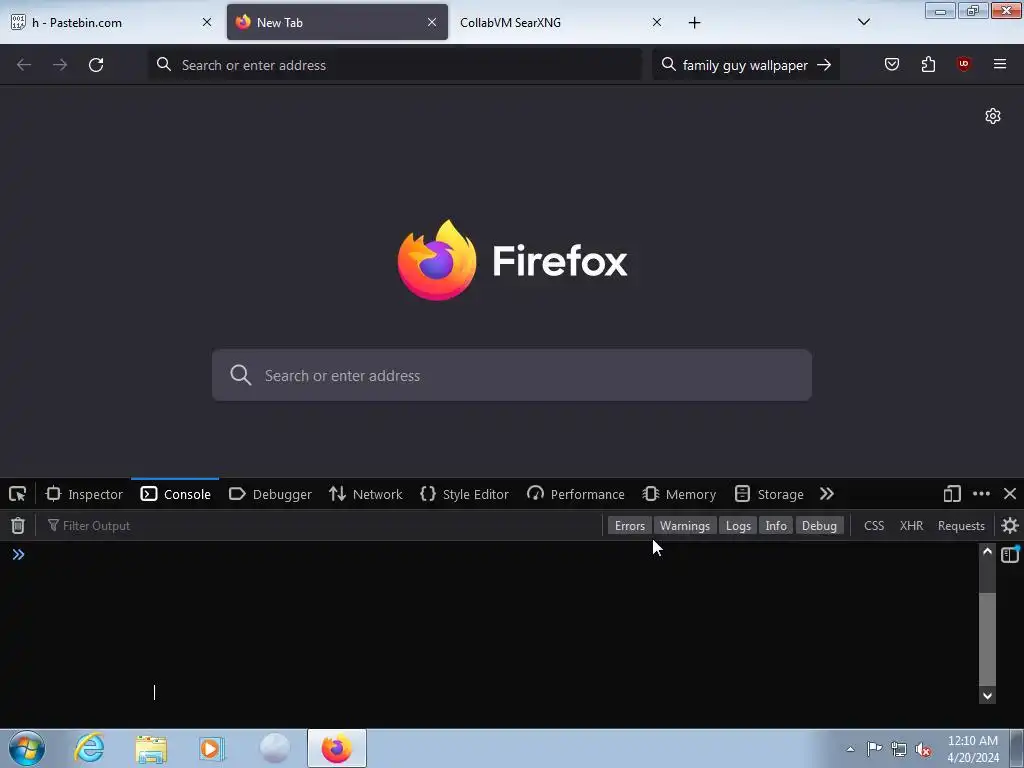1024x768 pixels.
Task: Expand more DevTools tabs chevron
Action: pos(827,494)
